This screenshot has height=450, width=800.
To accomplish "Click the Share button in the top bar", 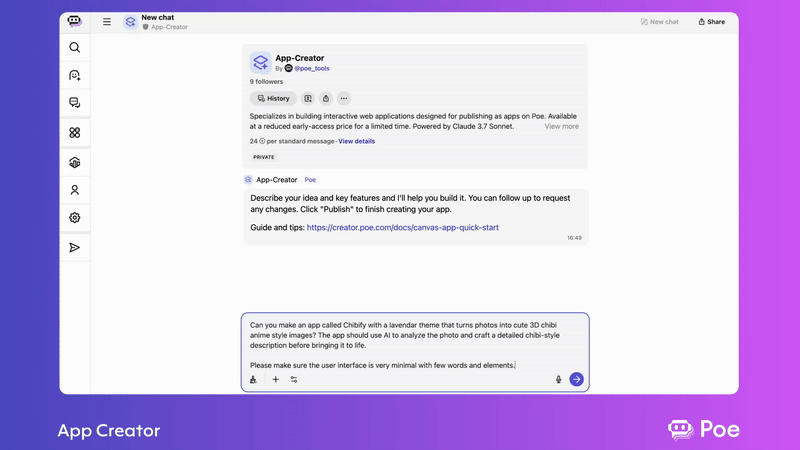I will coord(712,21).
